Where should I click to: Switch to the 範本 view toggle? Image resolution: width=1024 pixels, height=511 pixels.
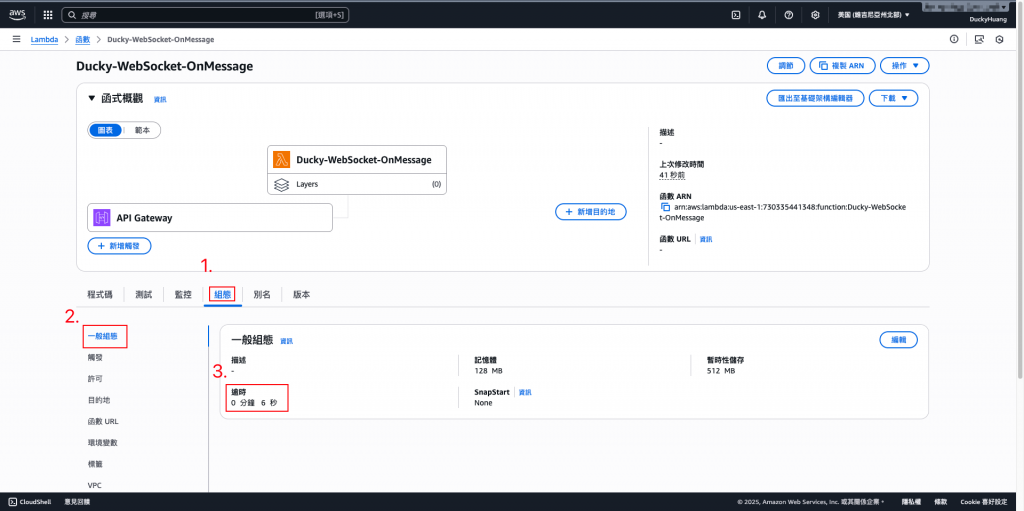coord(142,130)
